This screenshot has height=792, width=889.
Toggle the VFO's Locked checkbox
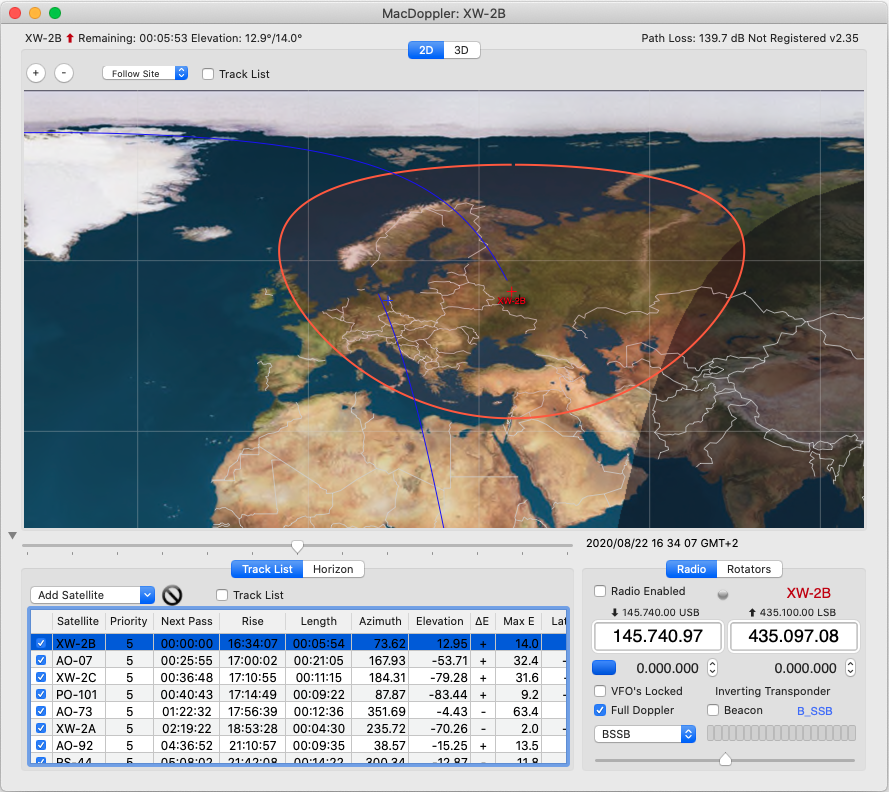(x=600, y=691)
